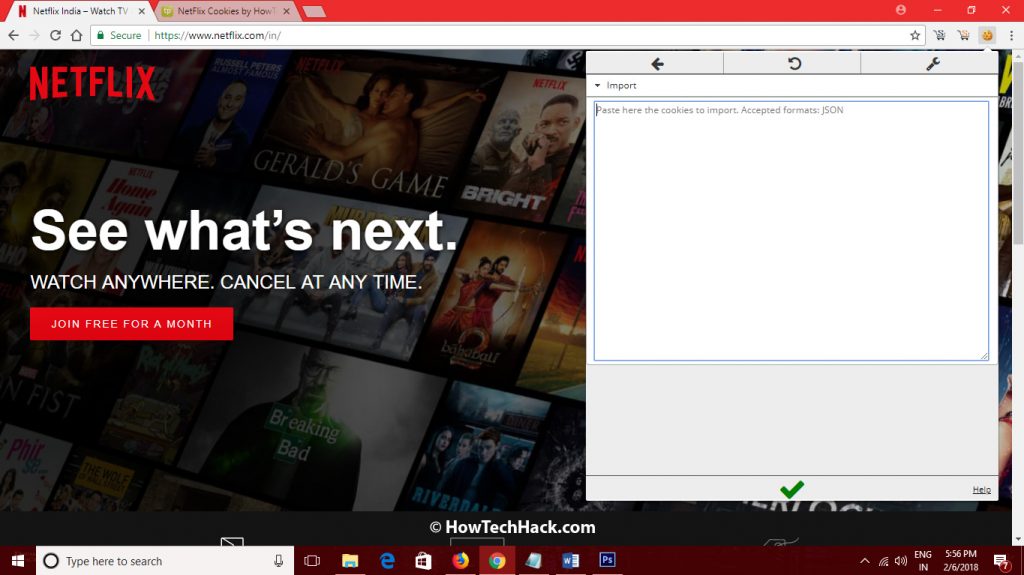Launch Firefox from taskbar
Screen dimensions: 1024x575
click(460, 561)
